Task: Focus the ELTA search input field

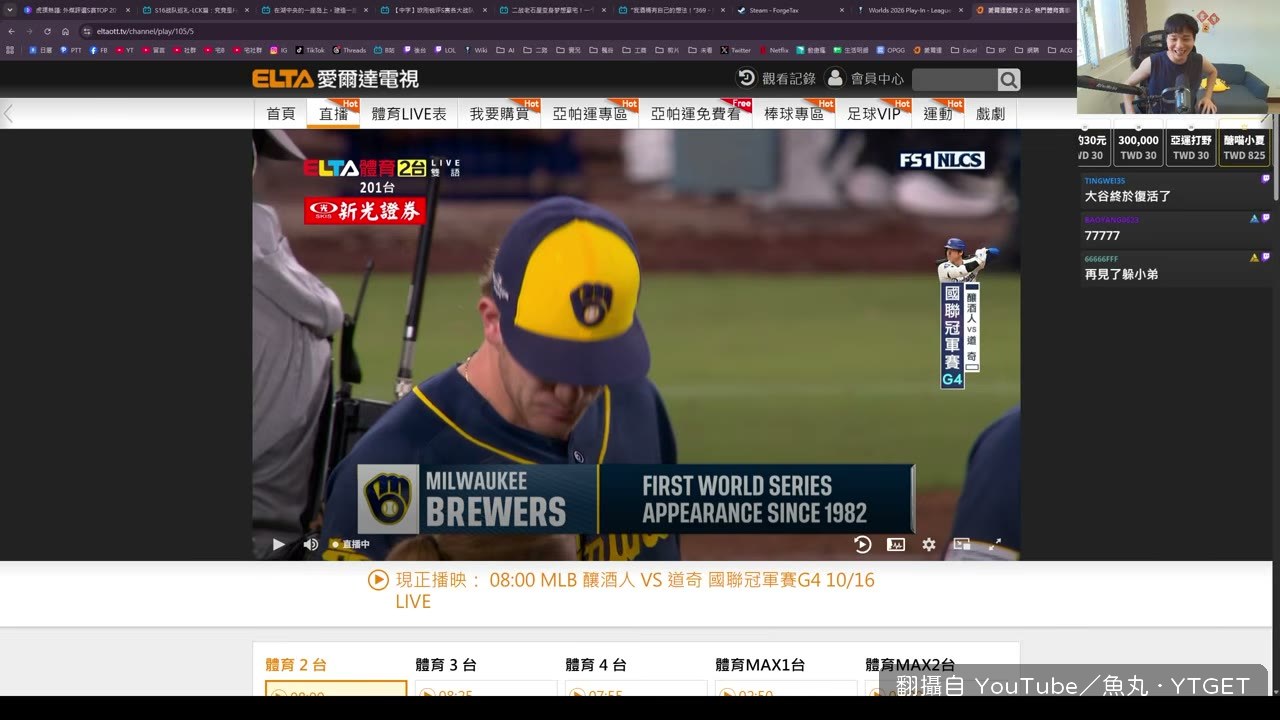Action: click(x=955, y=80)
